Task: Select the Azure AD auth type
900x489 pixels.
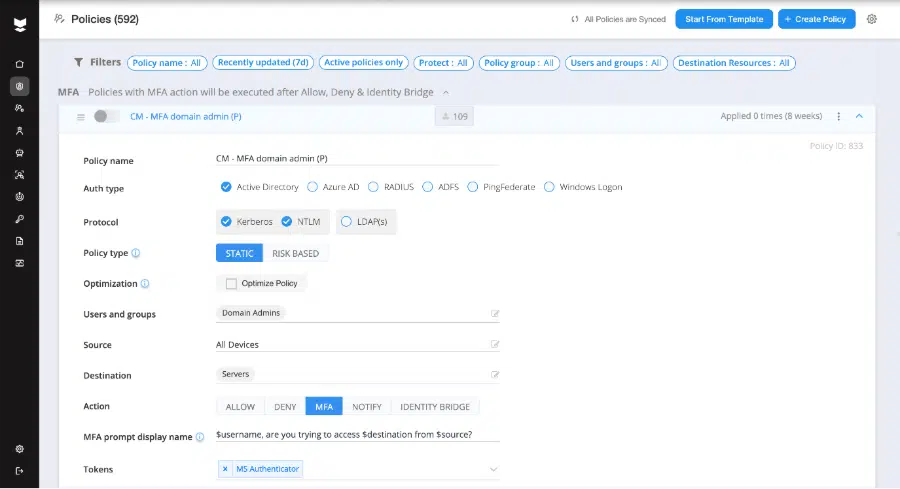Action: click(x=313, y=187)
